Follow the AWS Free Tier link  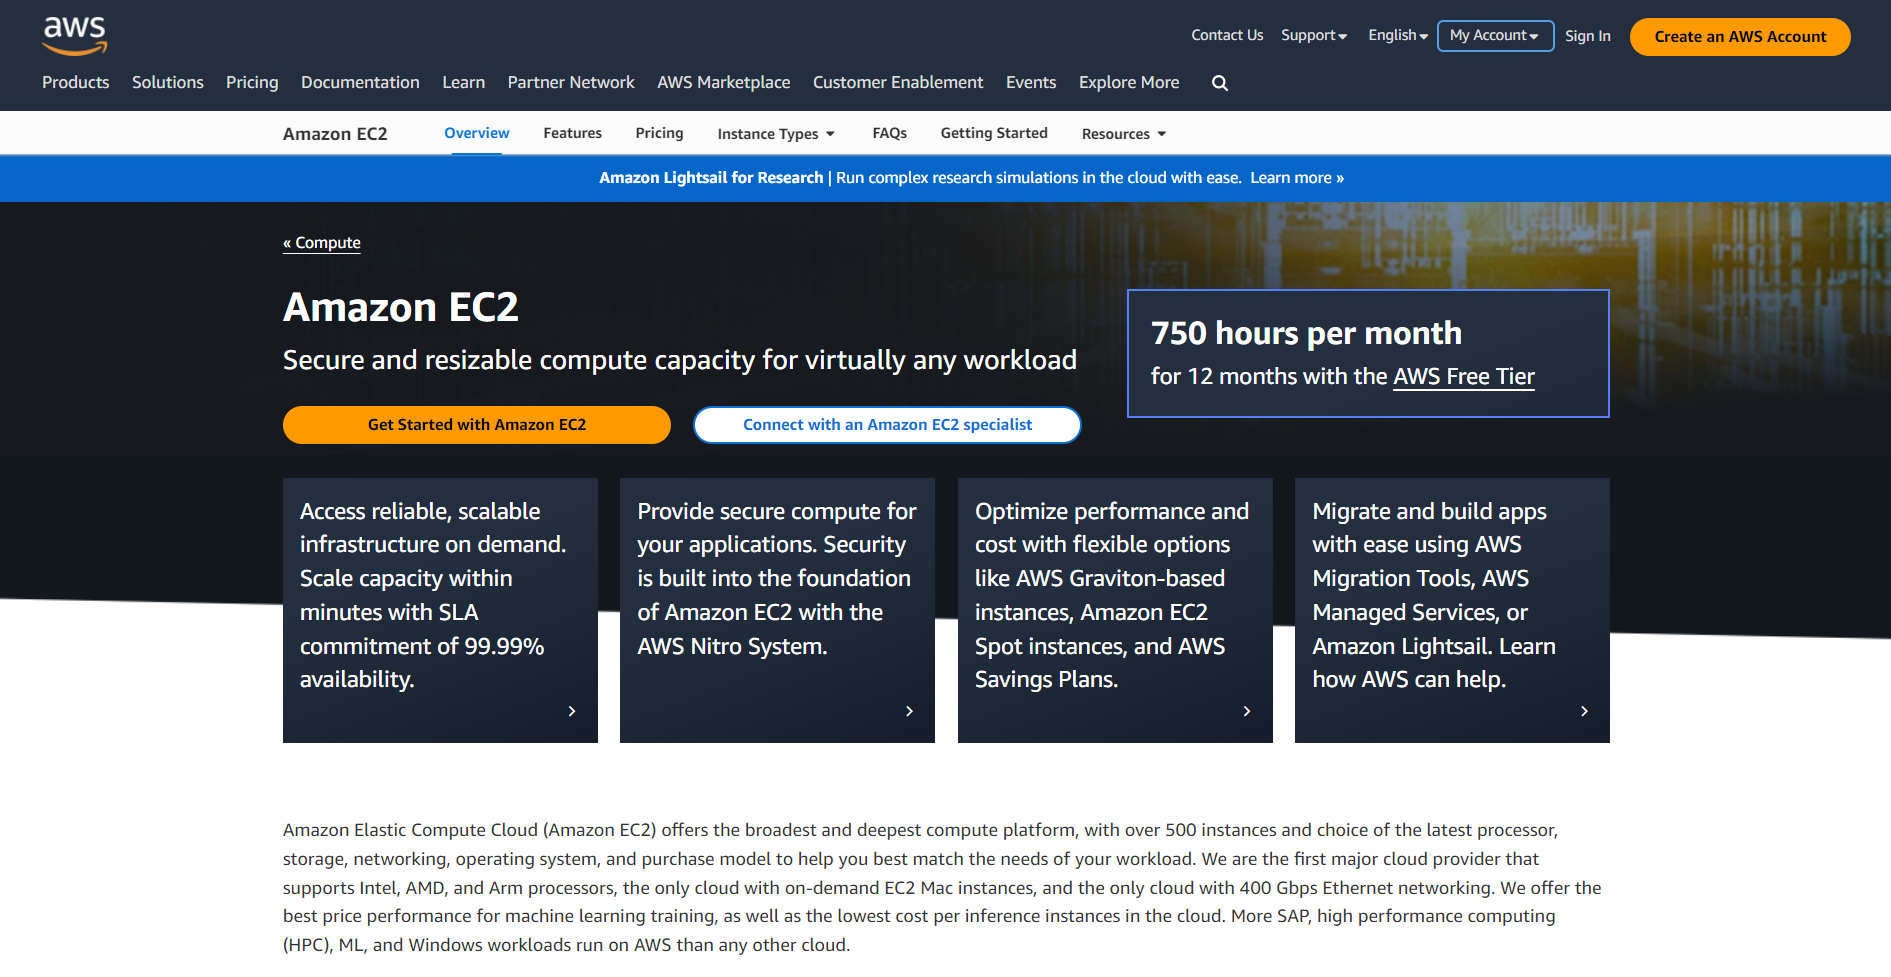pyautogui.click(x=1463, y=377)
